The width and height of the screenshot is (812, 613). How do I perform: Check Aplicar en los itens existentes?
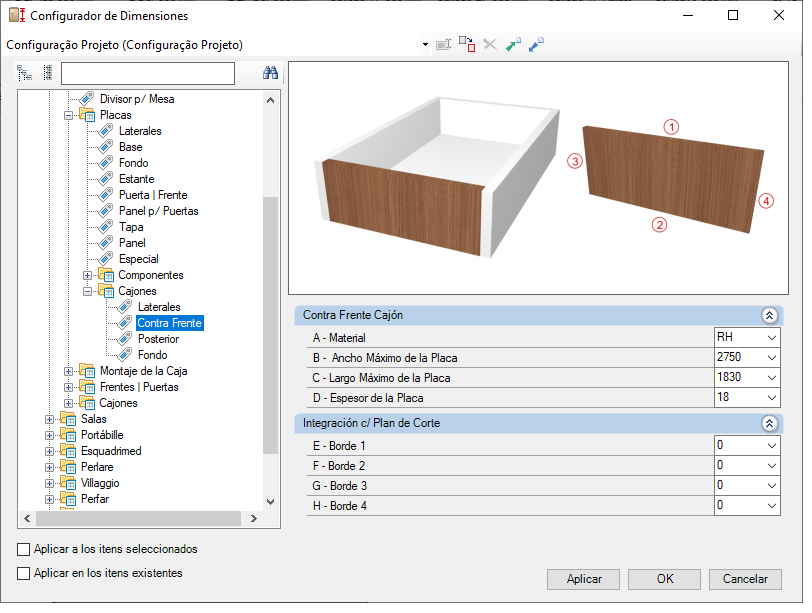(x=23, y=574)
